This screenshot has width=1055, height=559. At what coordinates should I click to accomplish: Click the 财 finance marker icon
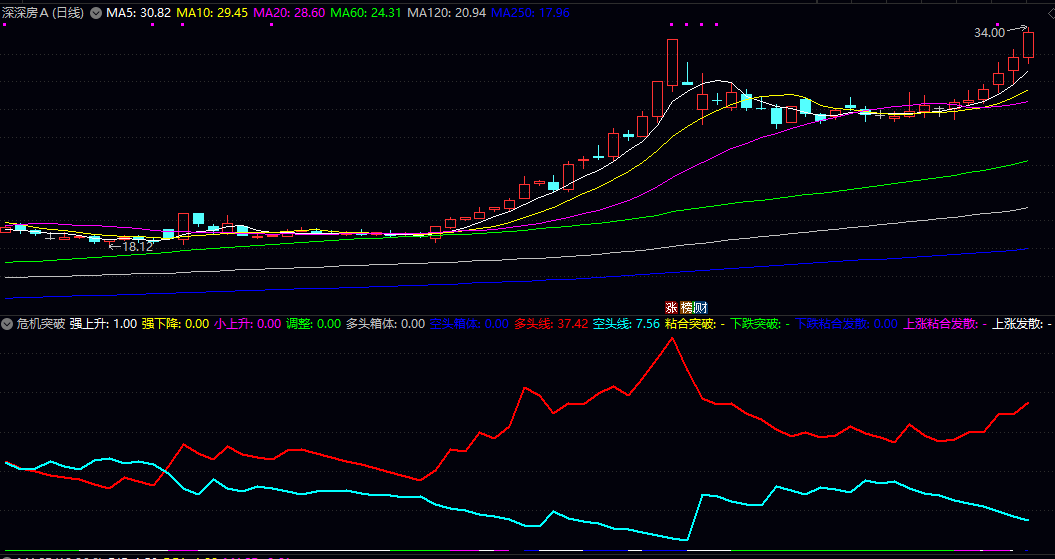pos(700,307)
